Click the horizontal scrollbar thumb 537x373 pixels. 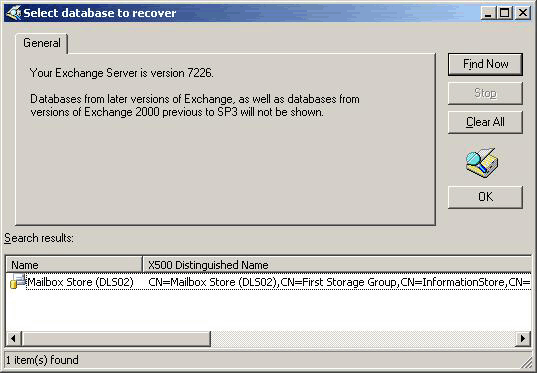coord(116,339)
